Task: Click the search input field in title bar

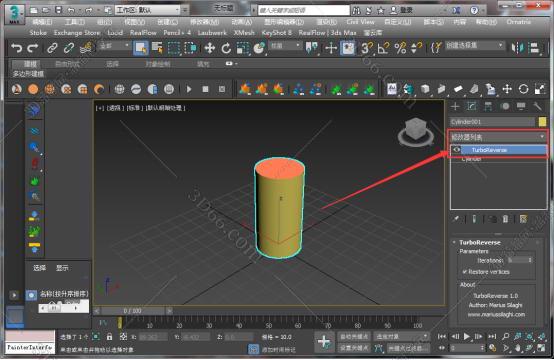Action: pos(304,10)
